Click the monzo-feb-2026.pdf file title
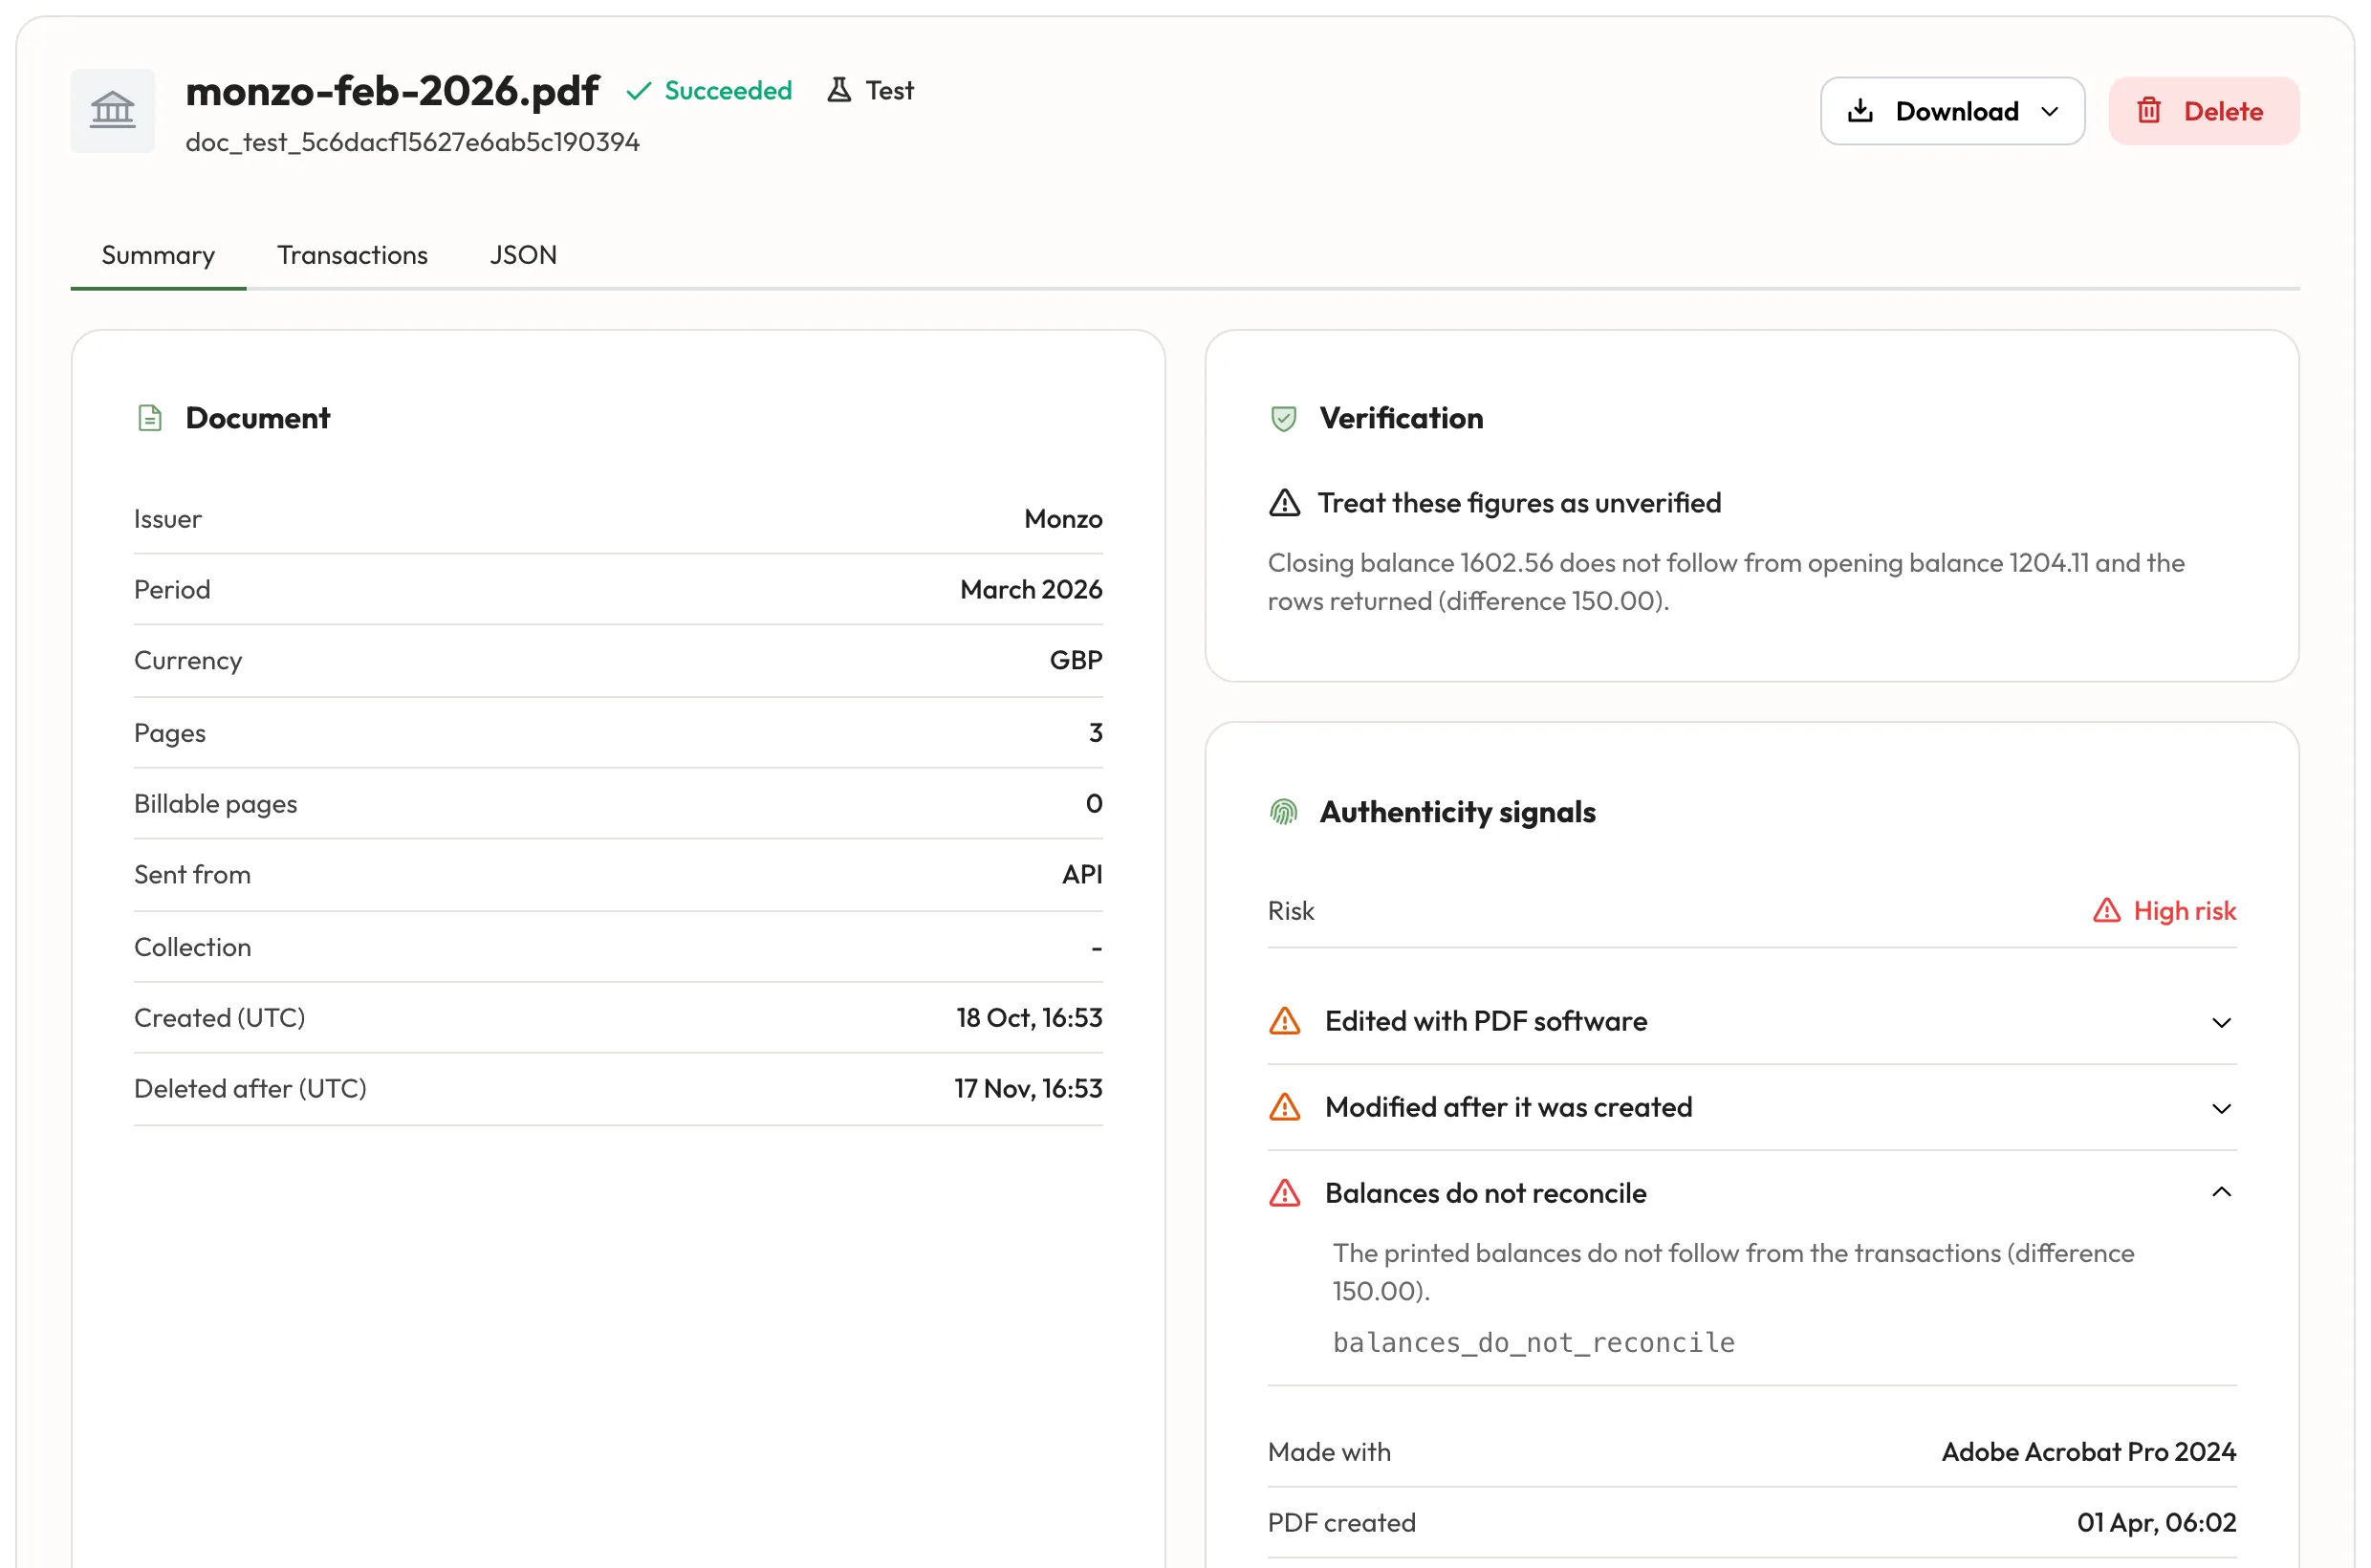 [392, 91]
